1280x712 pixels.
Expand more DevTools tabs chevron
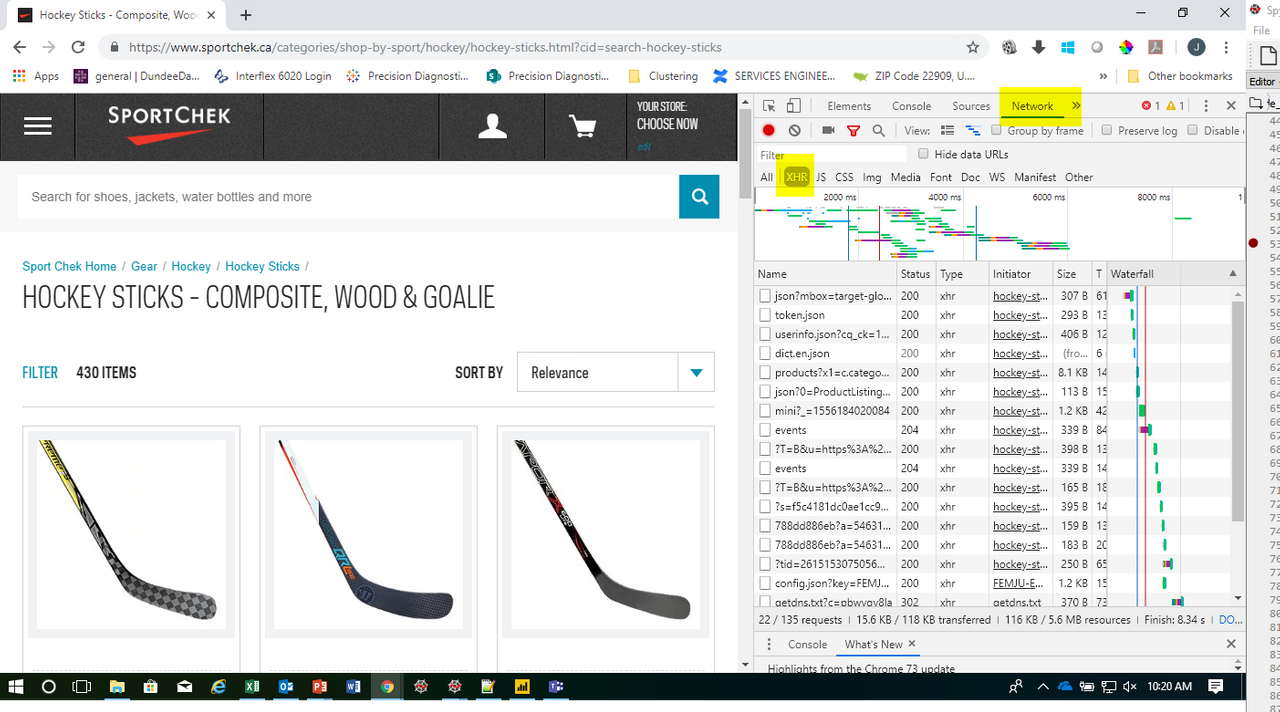pyautogui.click(x=1076, y=106)
